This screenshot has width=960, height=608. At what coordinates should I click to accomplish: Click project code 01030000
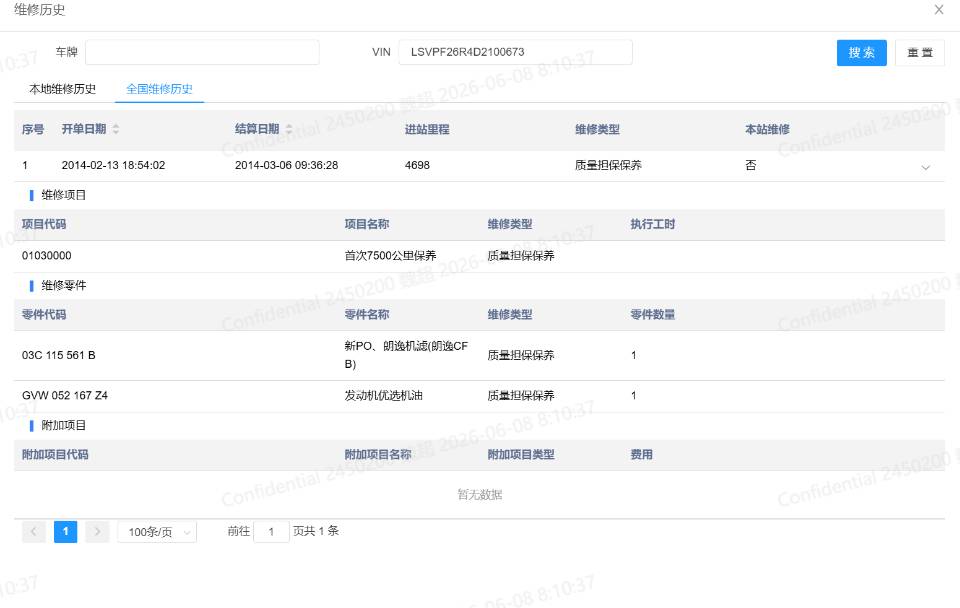(x=47, y=255)
